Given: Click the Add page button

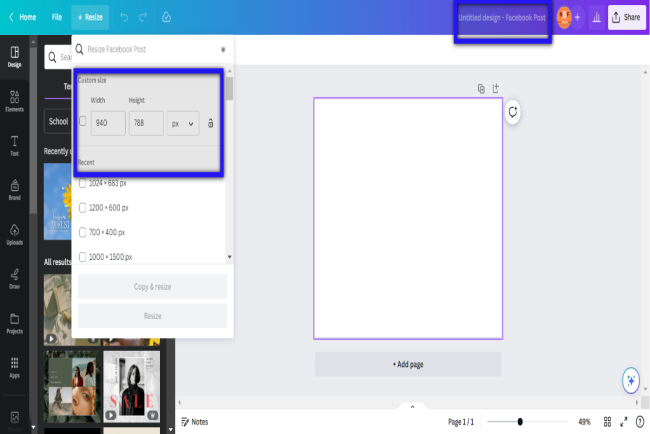Looking at the screenshot, I should 408,364.
